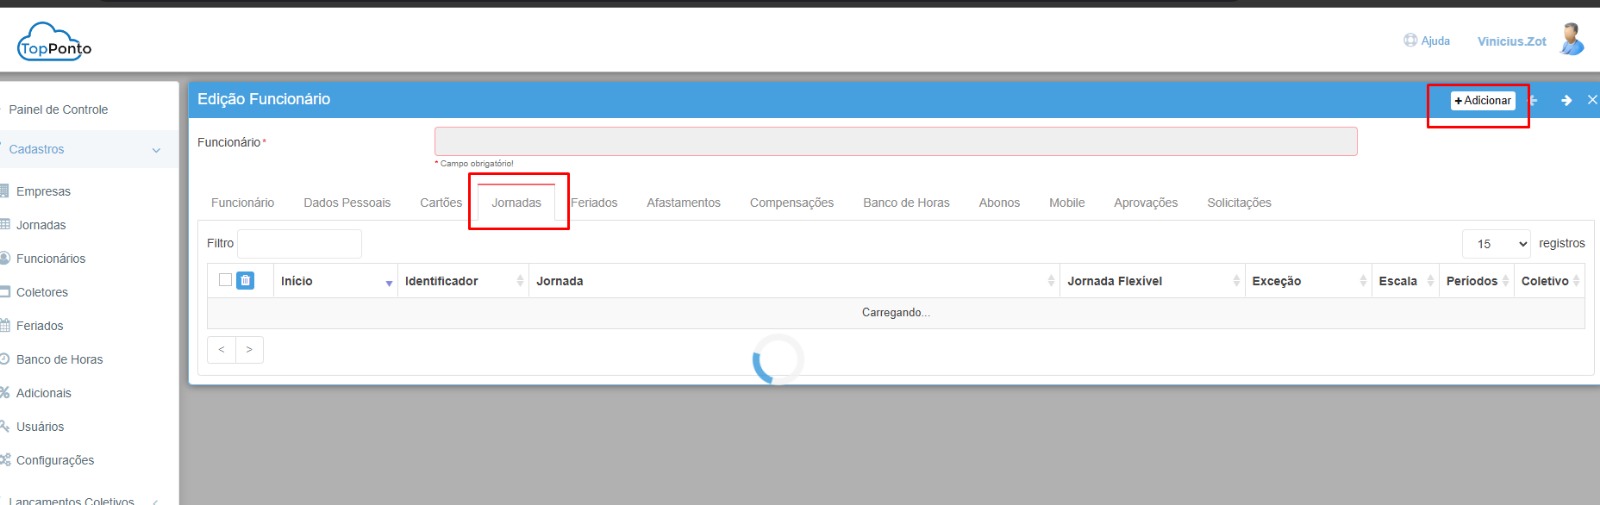Sort by Jornada column arrows
The width and height of the screenshot is (1600, 505).
click(1051, 281)
